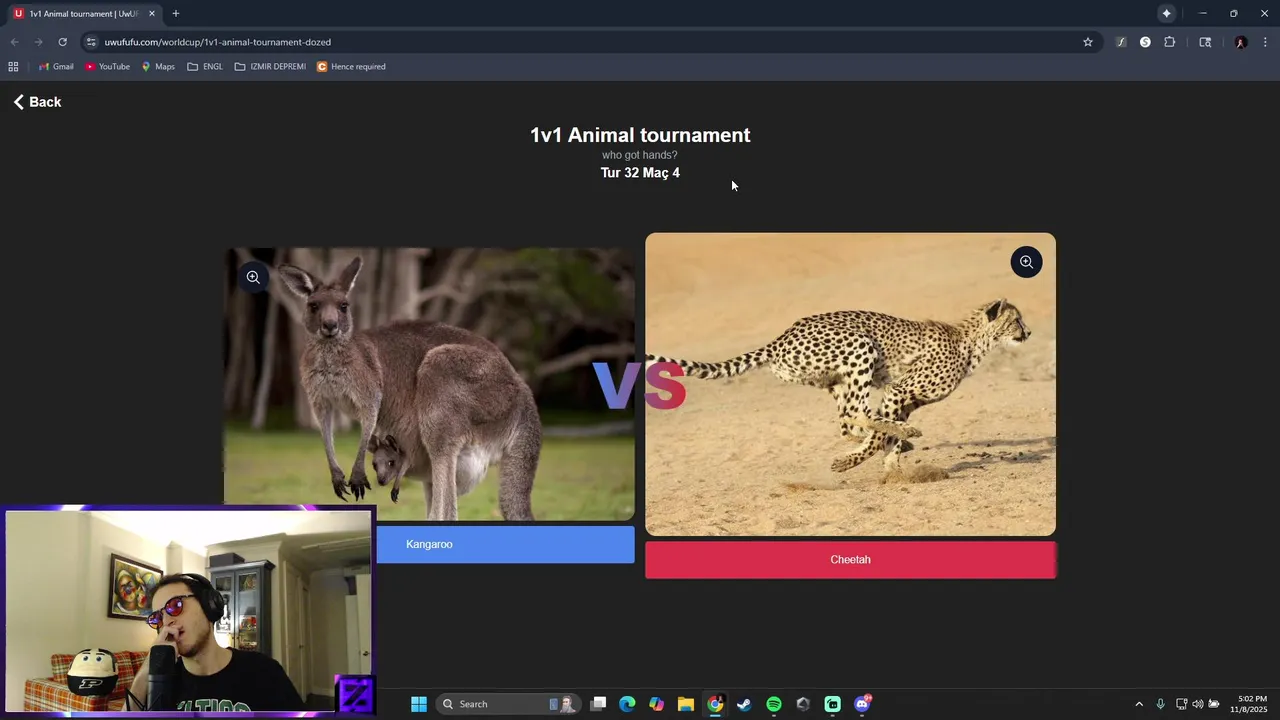View site information icon in address bar

91,42
